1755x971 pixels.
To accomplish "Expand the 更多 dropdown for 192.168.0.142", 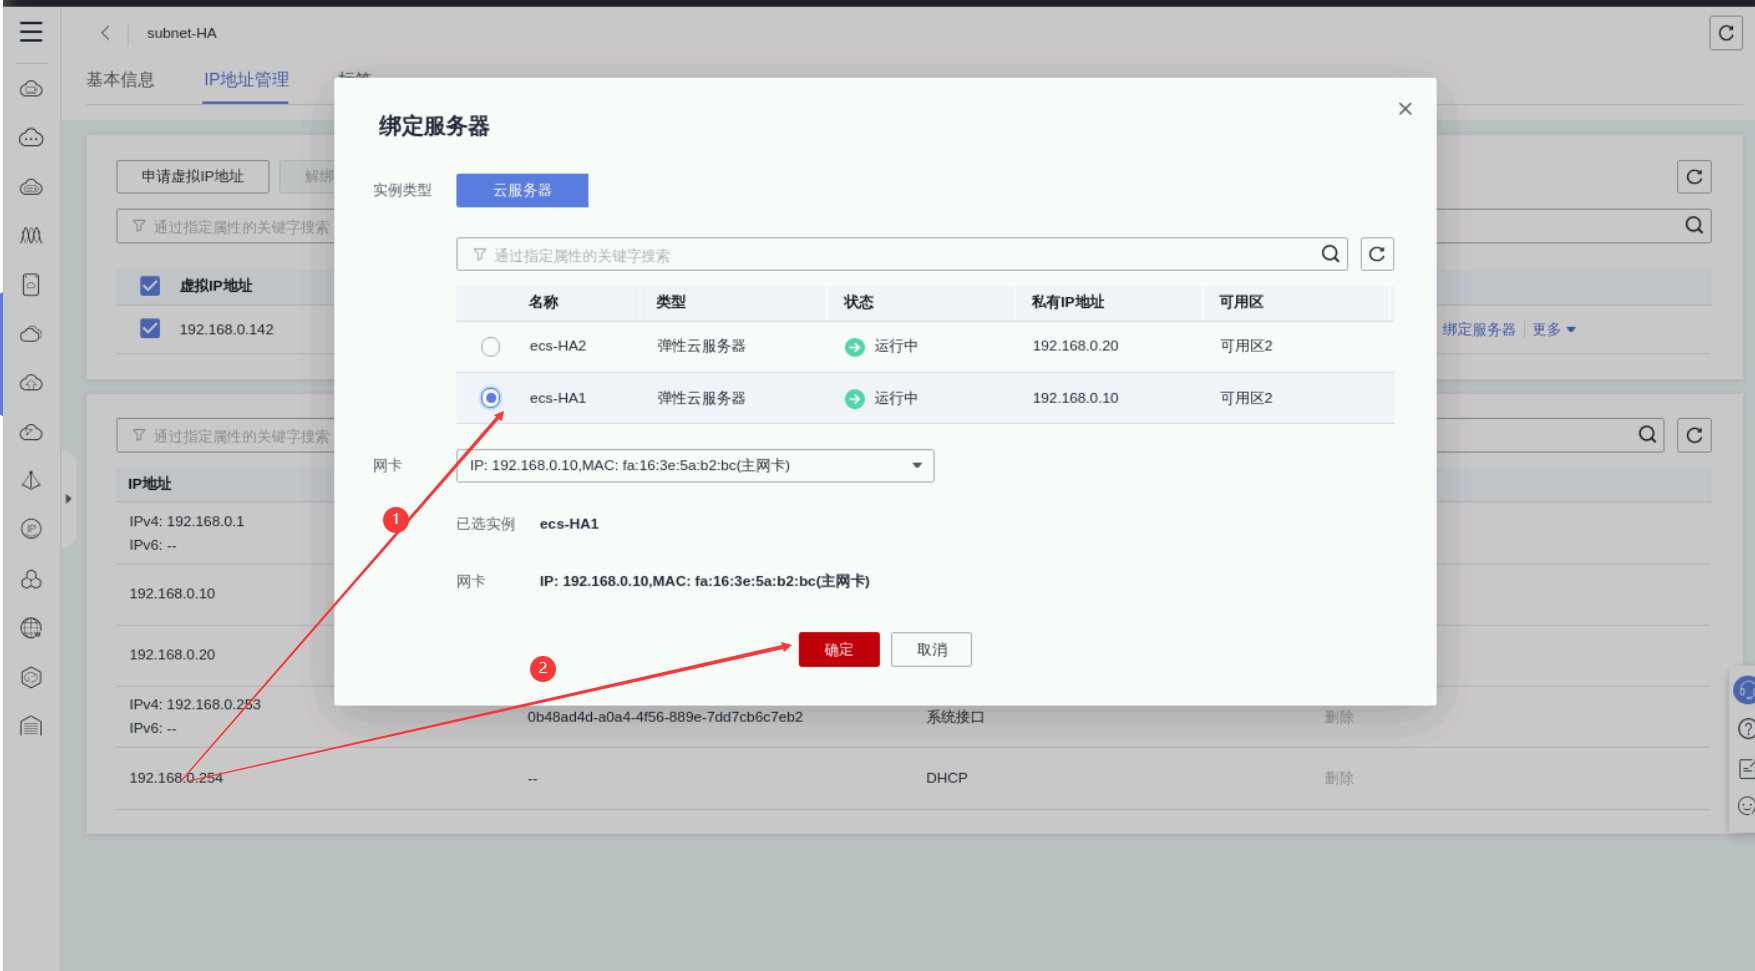I will 1553,330.
